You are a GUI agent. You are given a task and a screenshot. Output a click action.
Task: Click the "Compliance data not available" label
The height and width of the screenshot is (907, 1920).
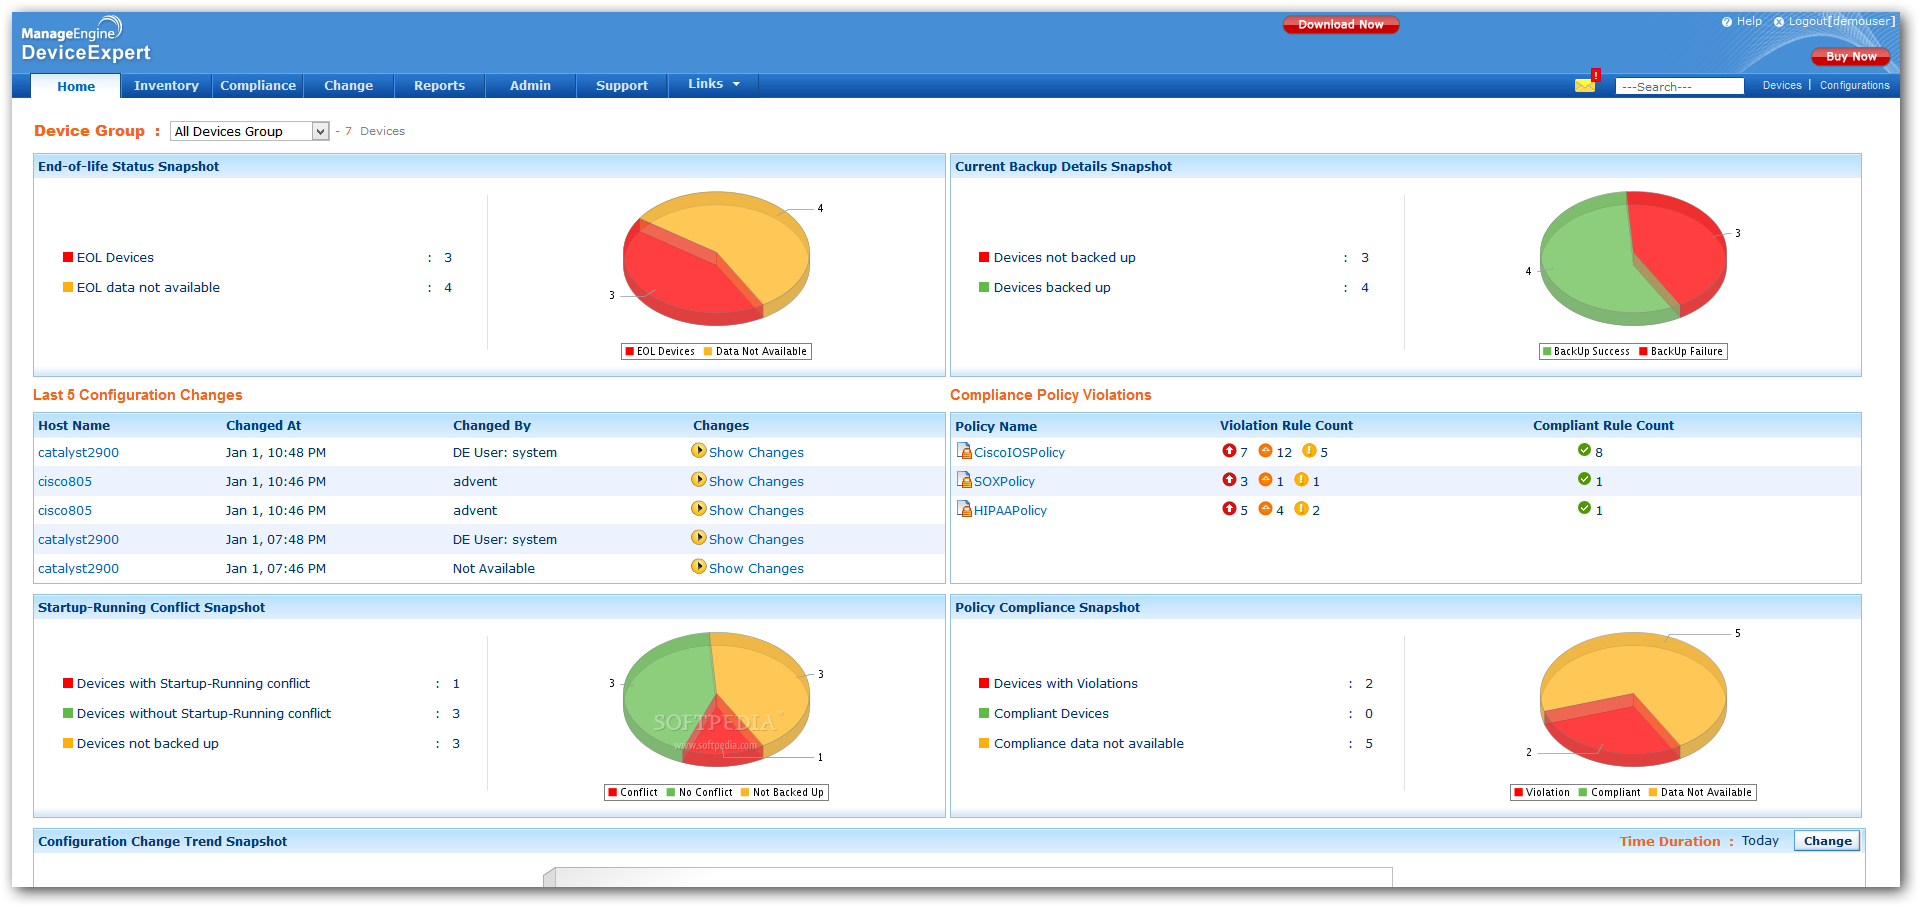[x=1088, y=744]
